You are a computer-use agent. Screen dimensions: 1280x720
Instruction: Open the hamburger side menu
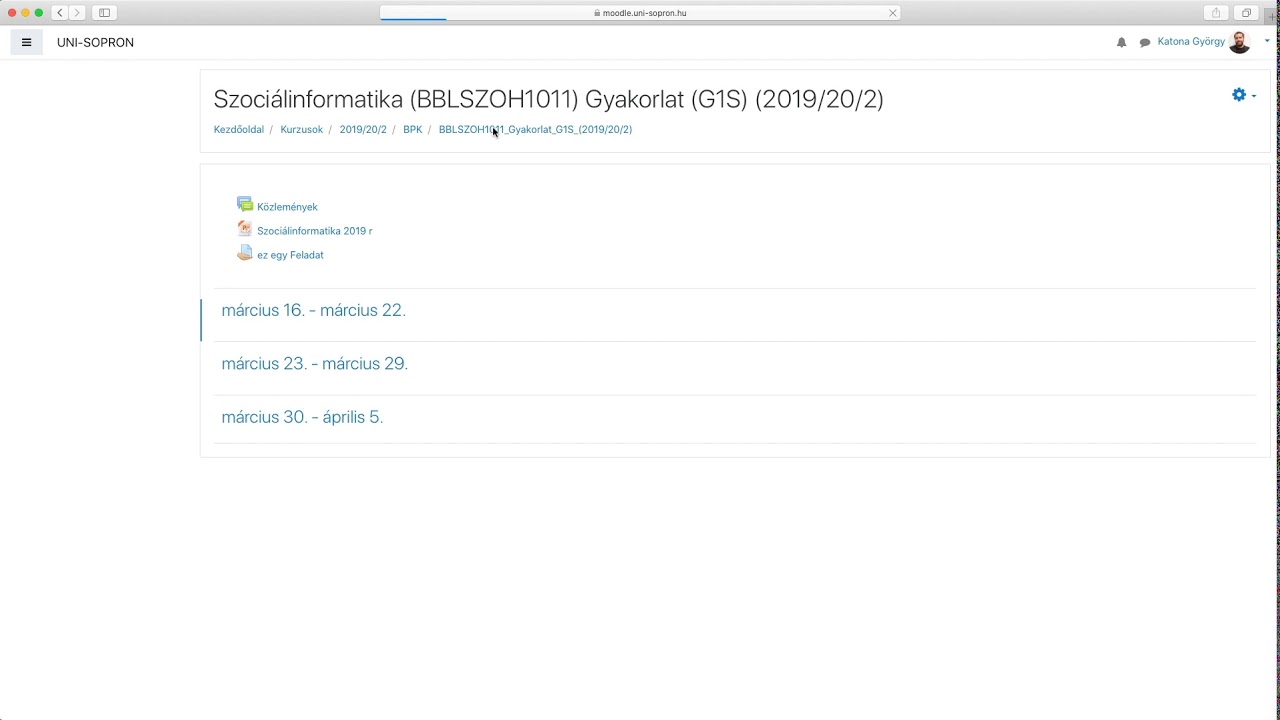[26, 42]
